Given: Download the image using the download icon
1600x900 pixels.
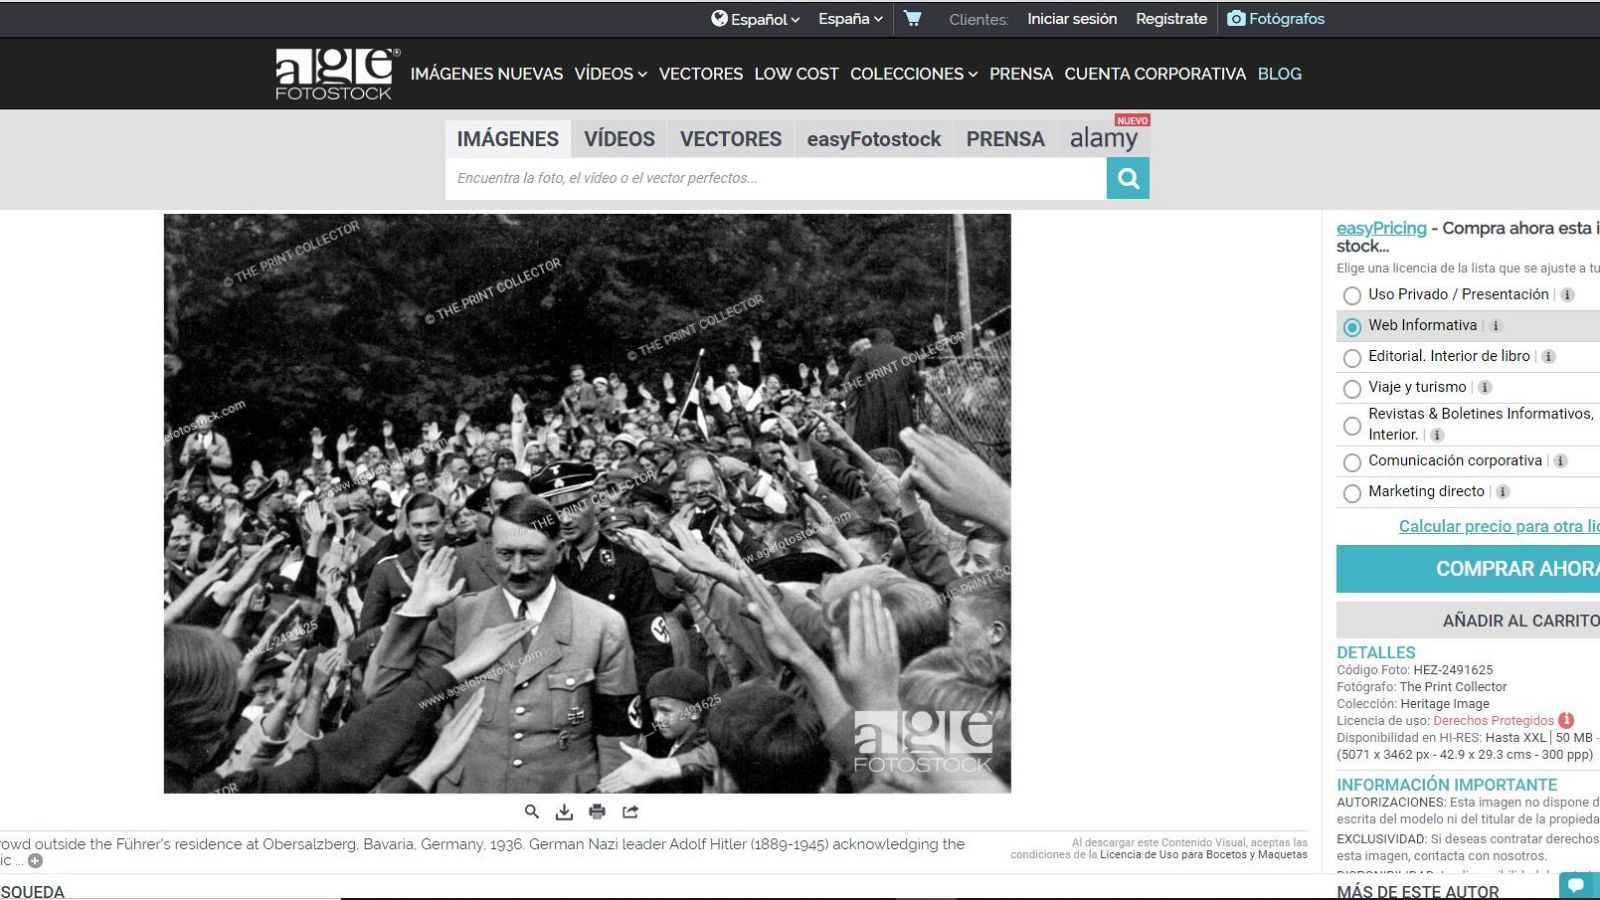Looking at the screenshot, I should (x=562, y=811).
